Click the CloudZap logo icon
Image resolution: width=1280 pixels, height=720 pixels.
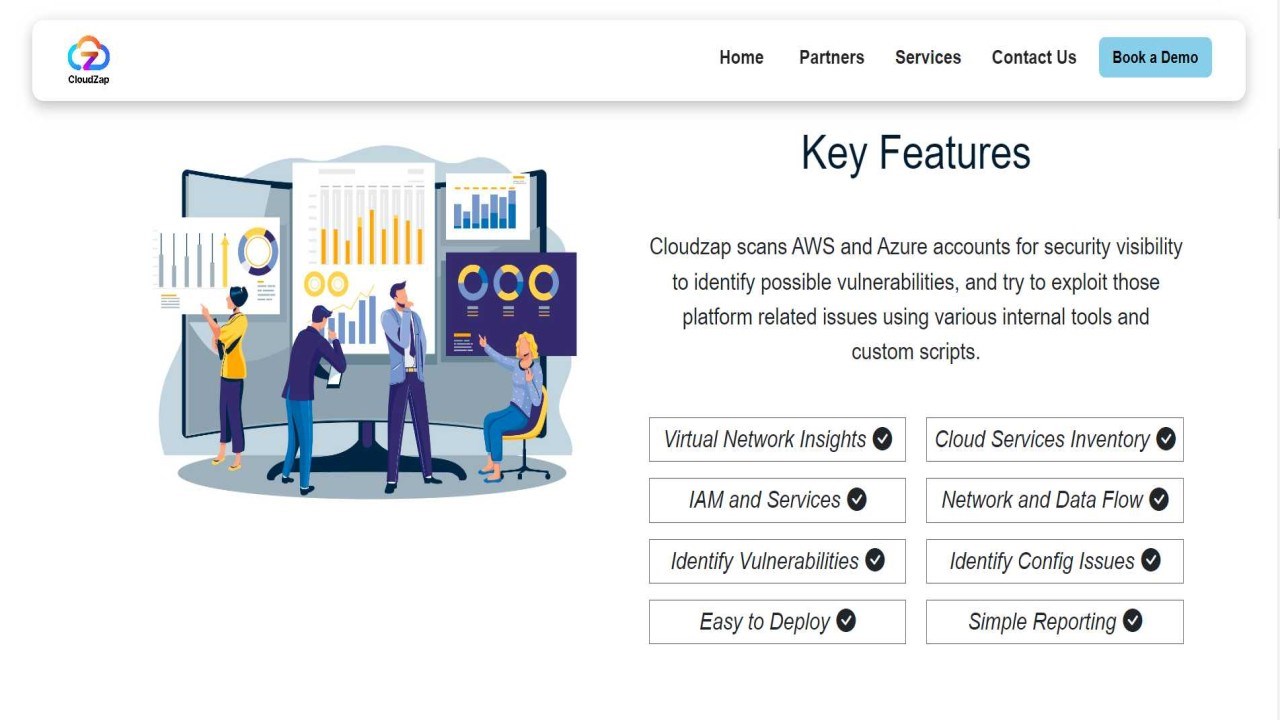tap(88, 58)
